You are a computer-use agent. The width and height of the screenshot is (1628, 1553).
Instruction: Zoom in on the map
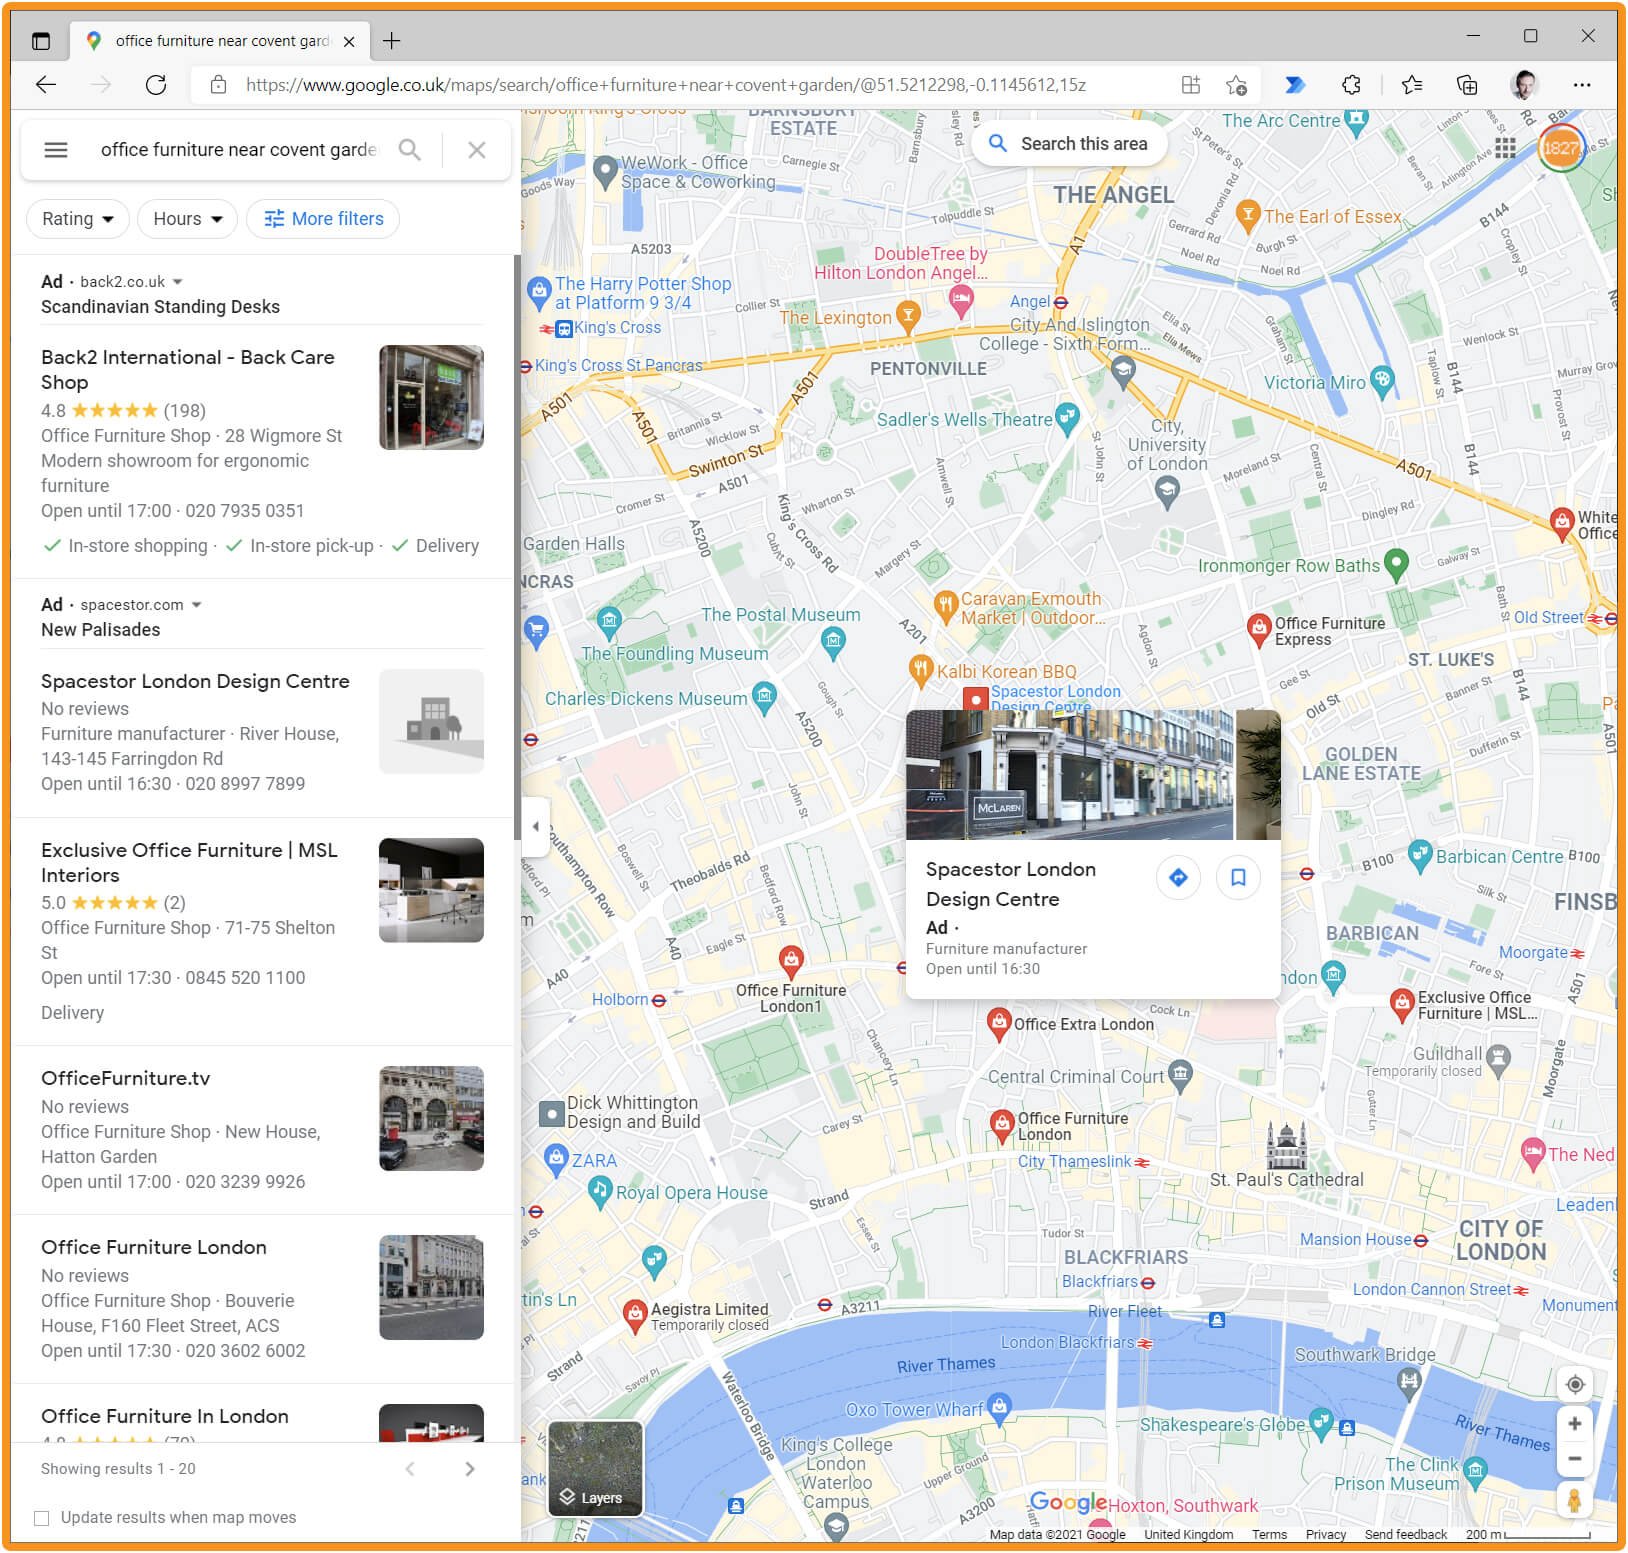(x=1575, y=1423)
